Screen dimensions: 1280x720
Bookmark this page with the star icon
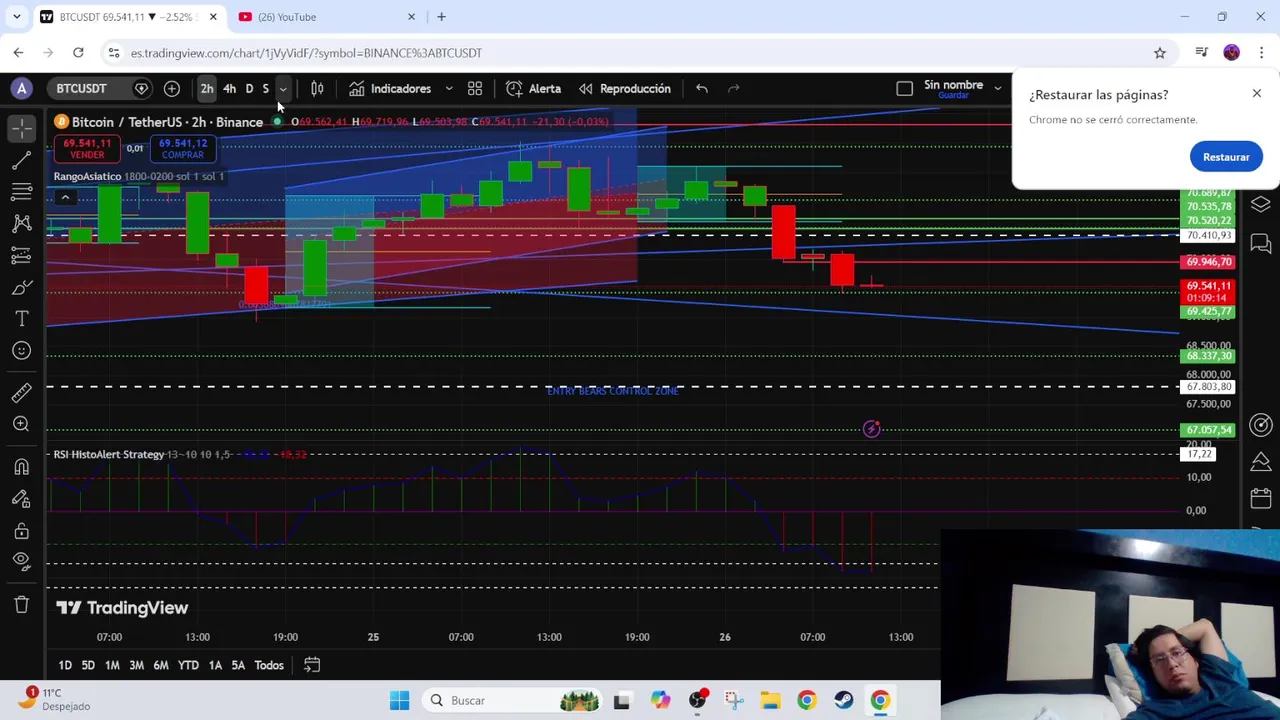tap(1160, 53)
